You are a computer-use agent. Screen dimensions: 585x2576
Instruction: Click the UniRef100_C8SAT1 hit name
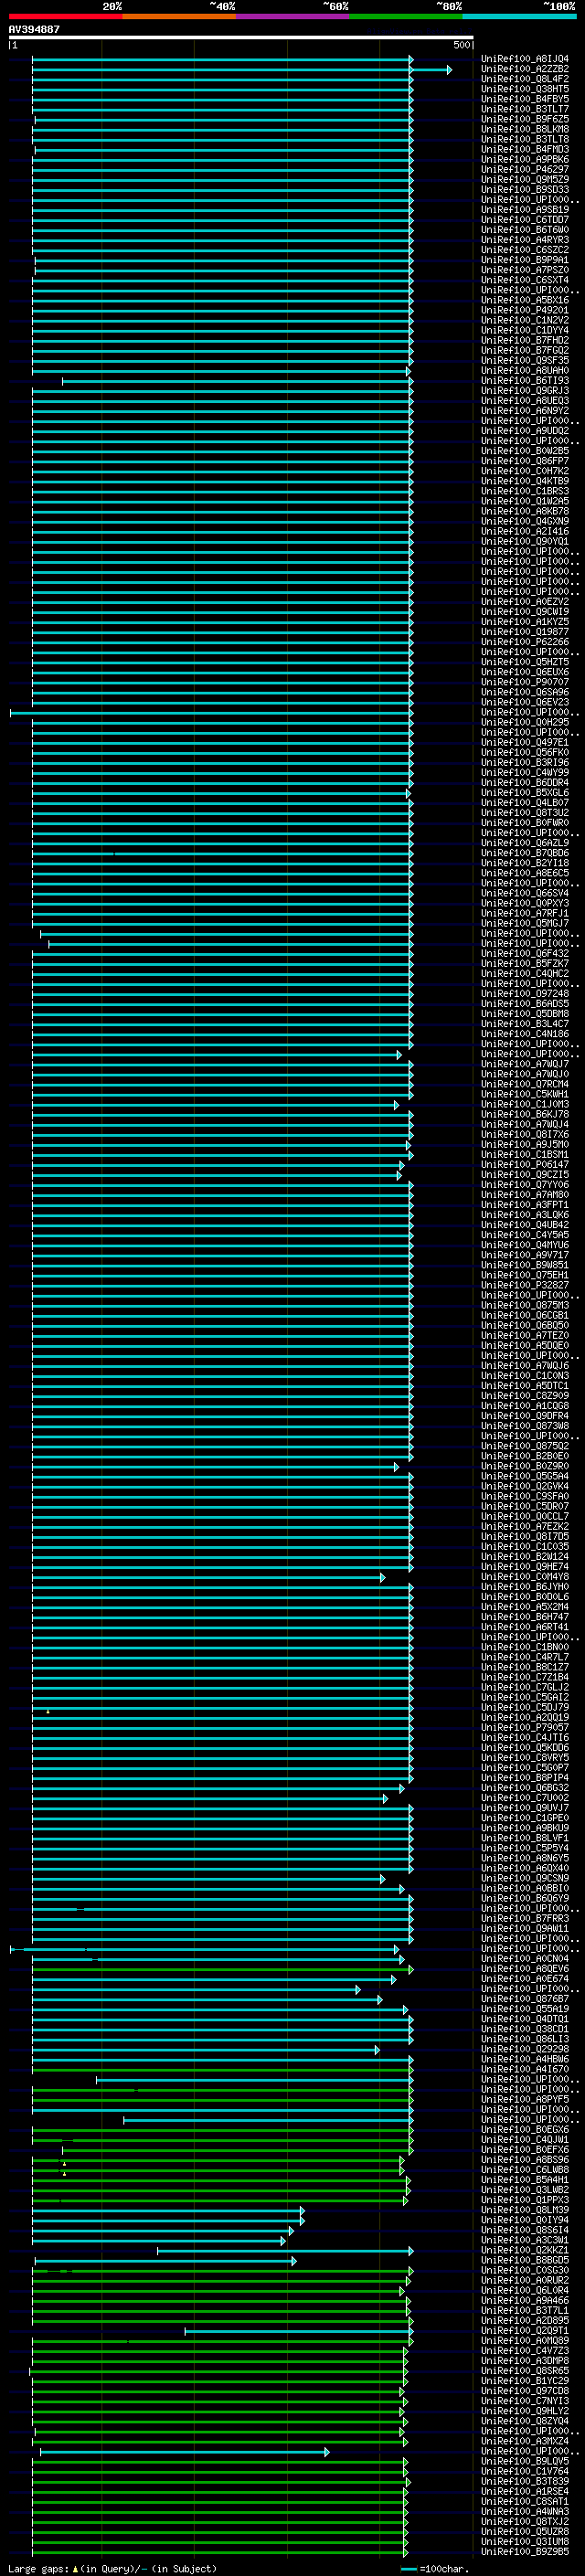click(x=525, y=2501)
